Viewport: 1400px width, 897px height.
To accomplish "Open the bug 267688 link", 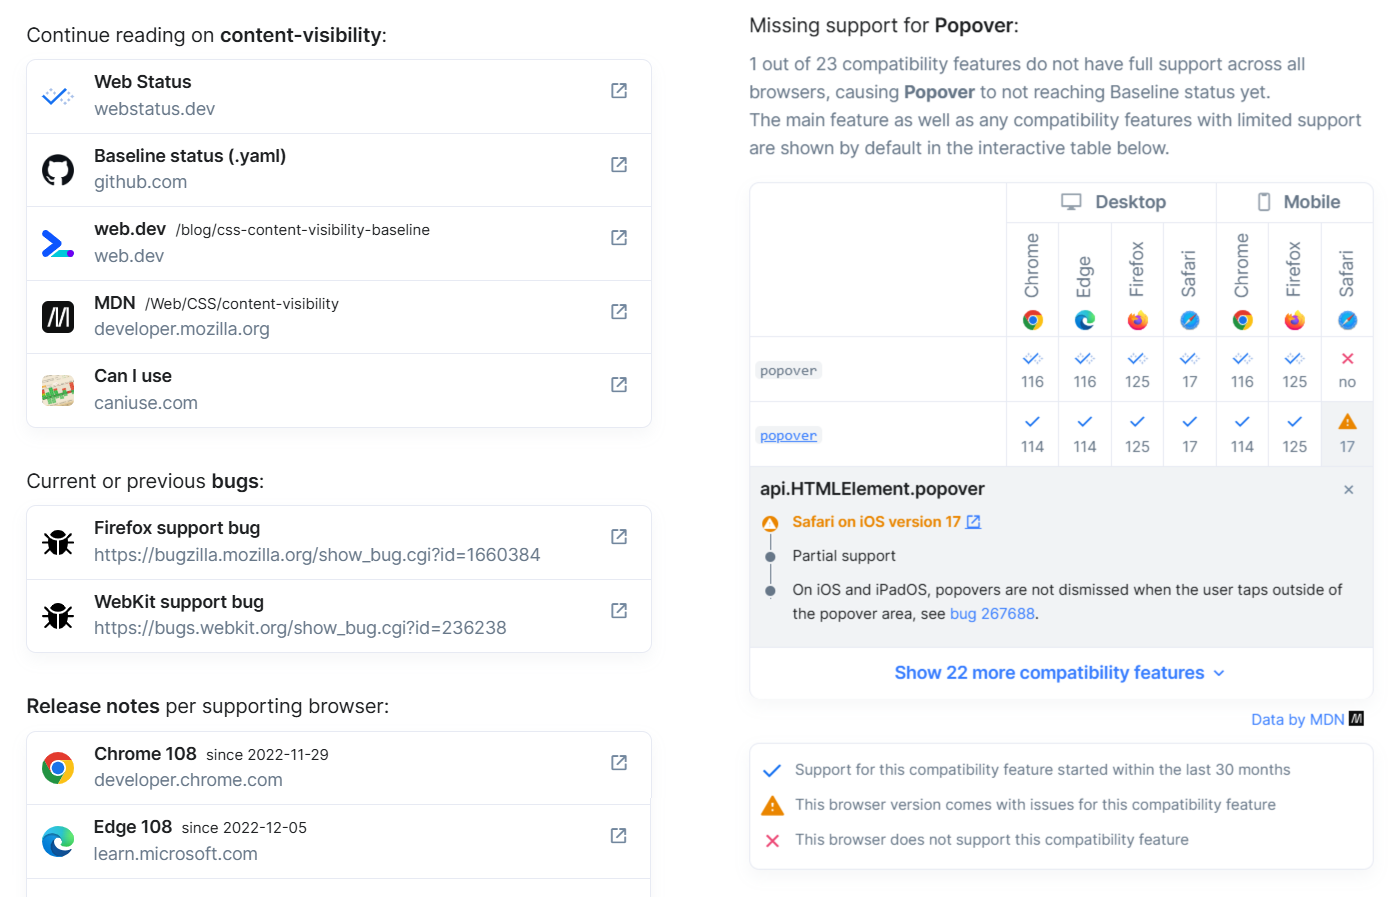I will [992, 613].
